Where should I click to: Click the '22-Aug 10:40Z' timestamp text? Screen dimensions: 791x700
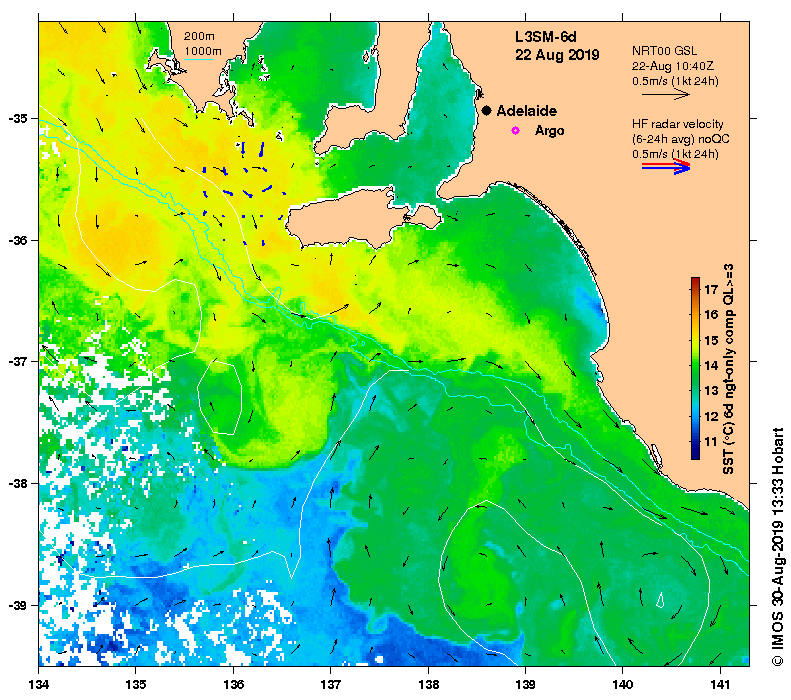tap(673, 66)
